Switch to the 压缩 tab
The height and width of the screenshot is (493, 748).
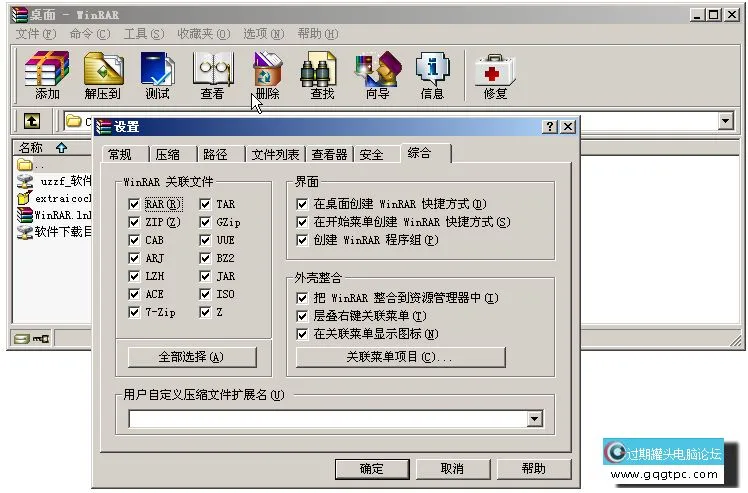[x=172, y=155]
